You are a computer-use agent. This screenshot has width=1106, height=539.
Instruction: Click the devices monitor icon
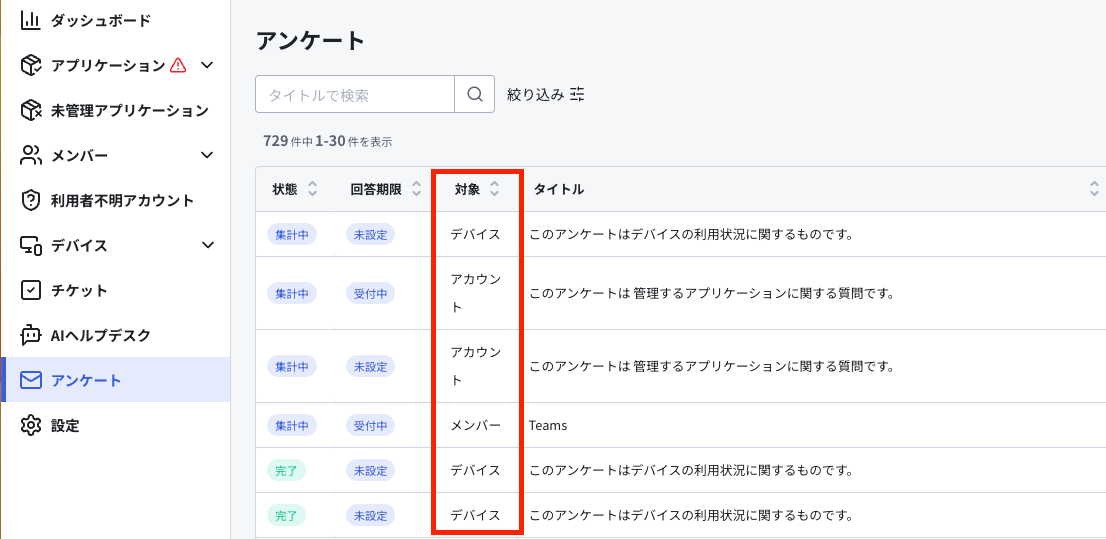[30, 246]
